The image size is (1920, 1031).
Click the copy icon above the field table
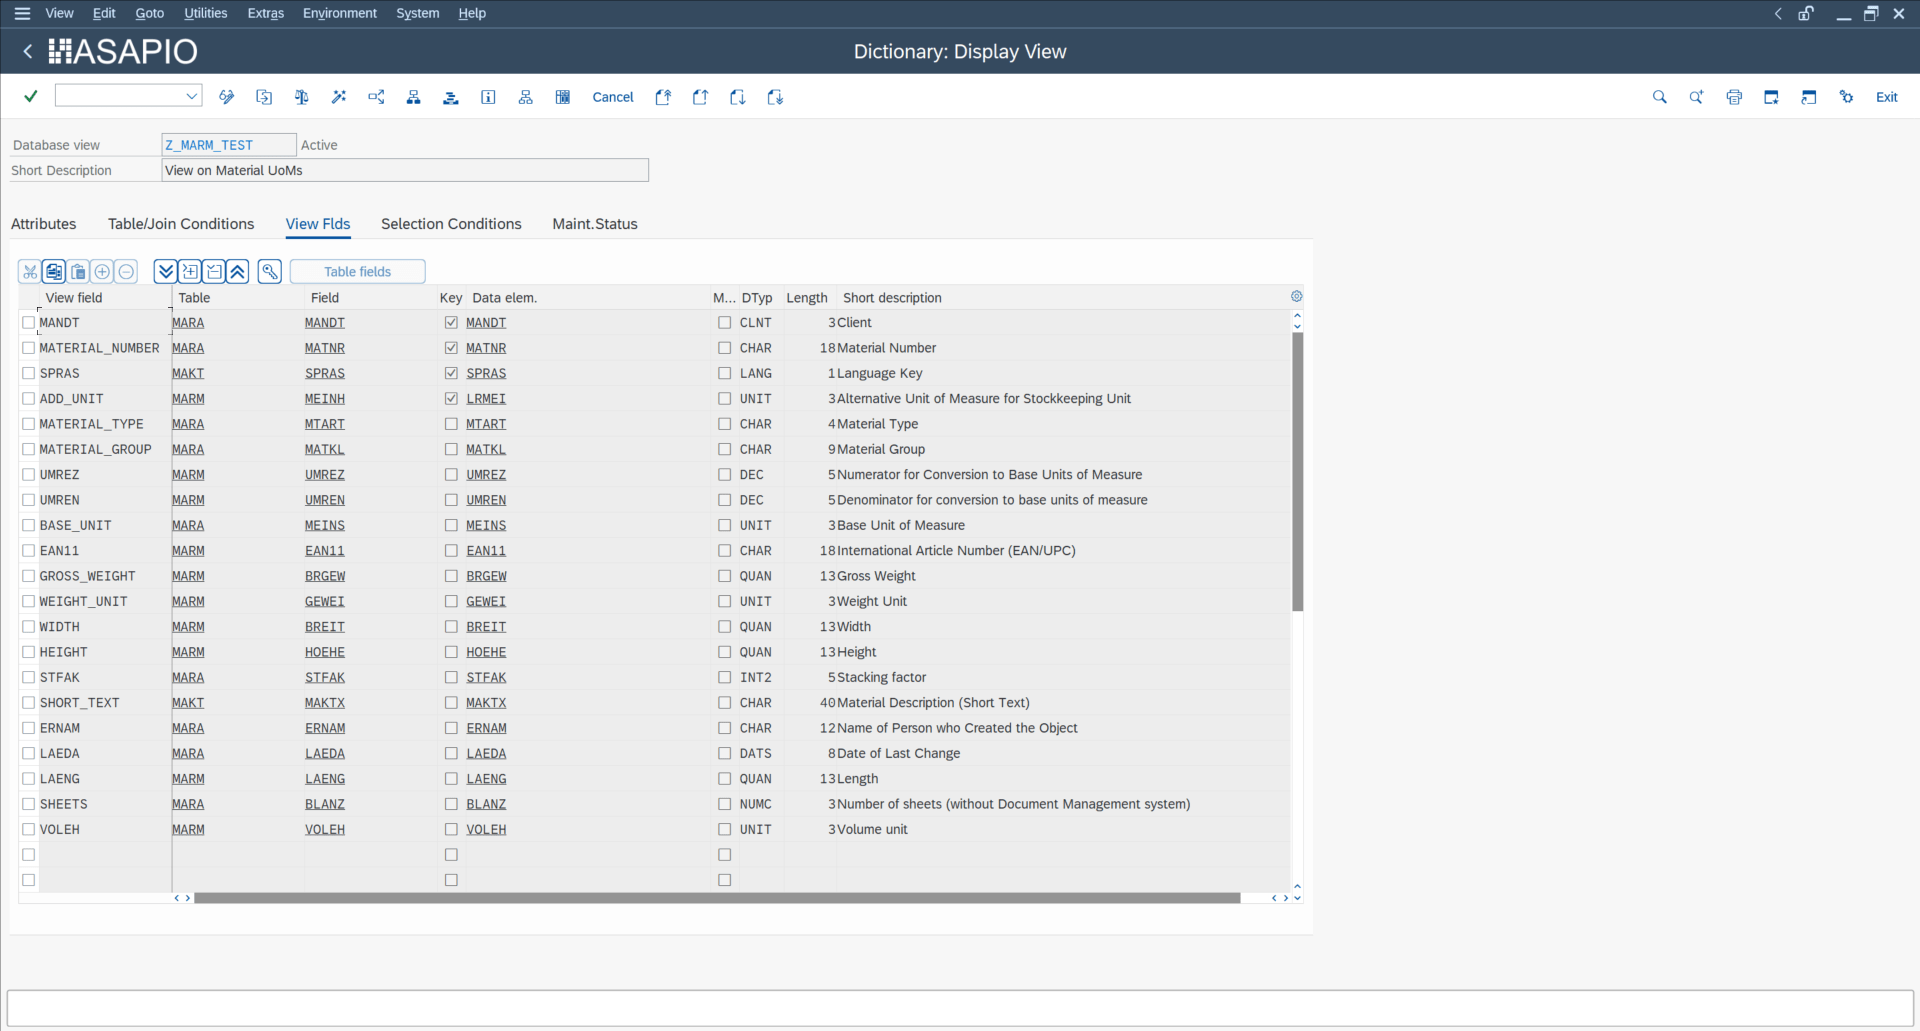54,271
